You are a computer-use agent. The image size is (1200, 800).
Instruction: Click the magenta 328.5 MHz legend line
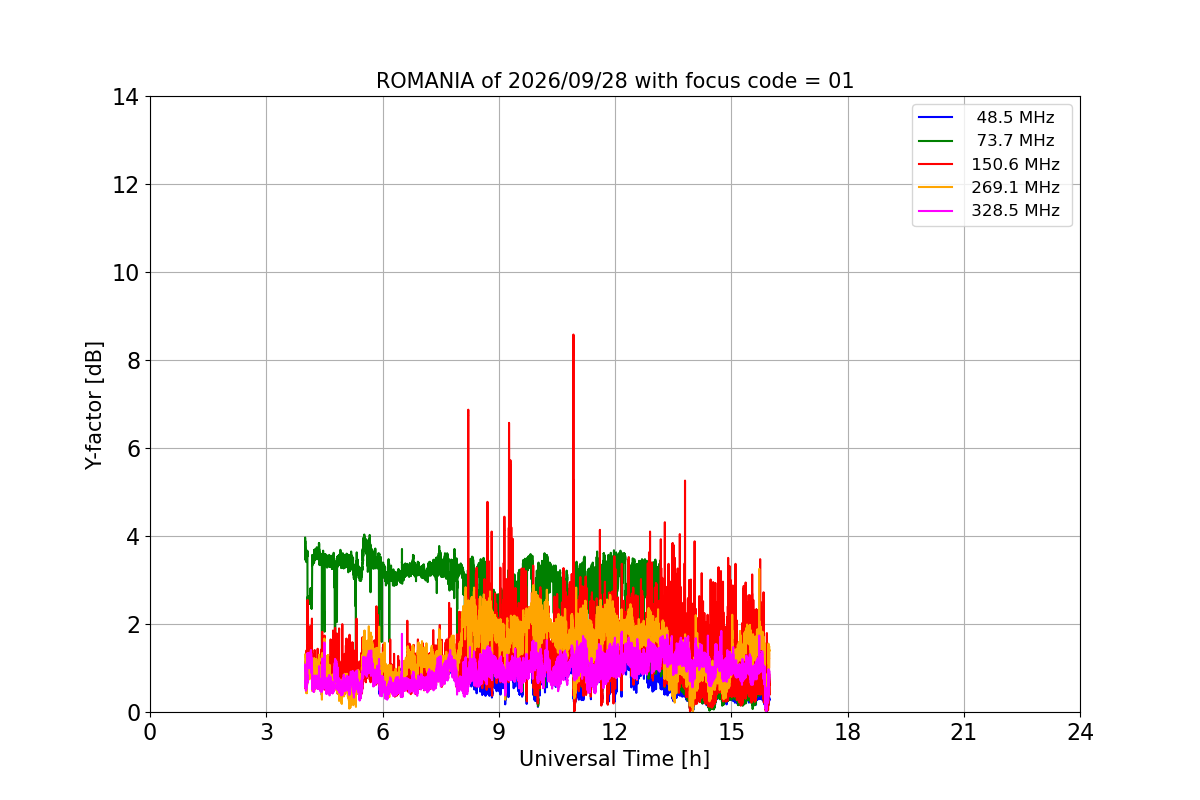(936, 211)
